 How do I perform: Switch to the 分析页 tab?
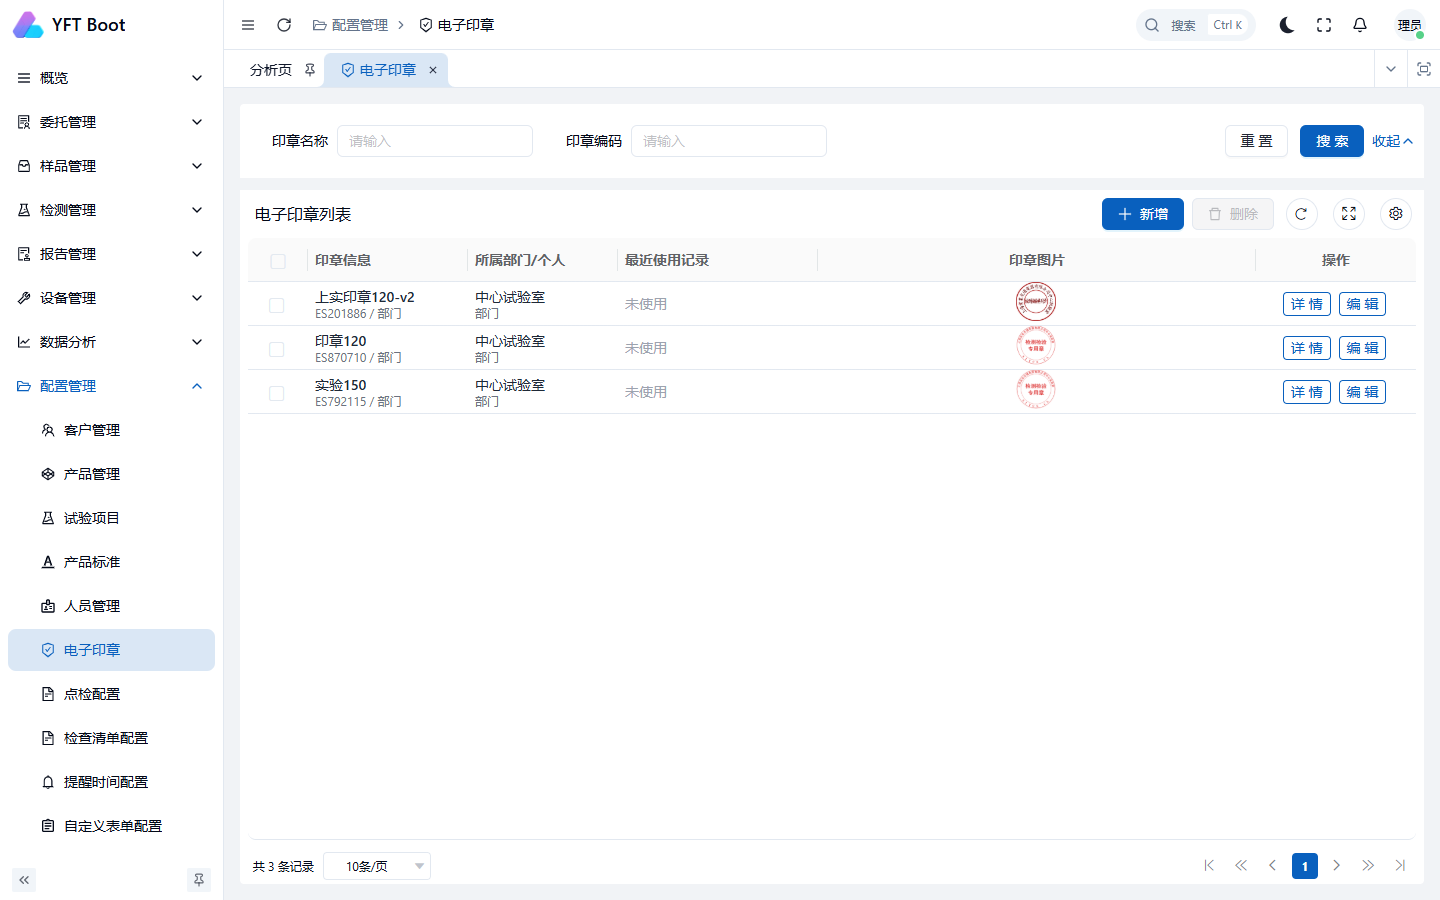[x=271, y=70]
